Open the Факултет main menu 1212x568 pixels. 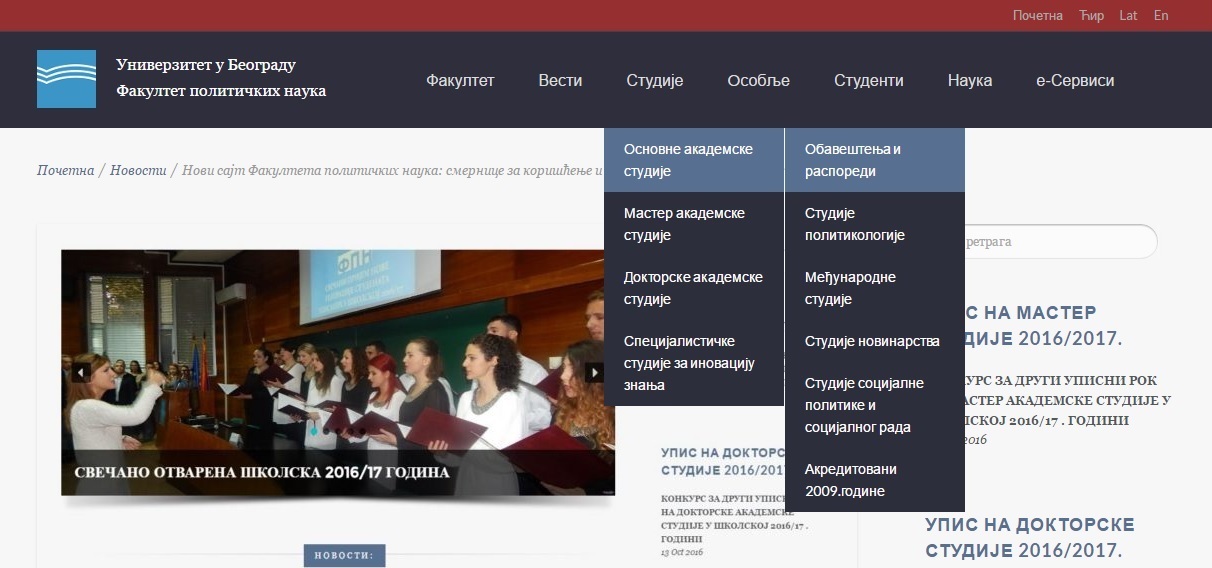click(x=460, y=80)
